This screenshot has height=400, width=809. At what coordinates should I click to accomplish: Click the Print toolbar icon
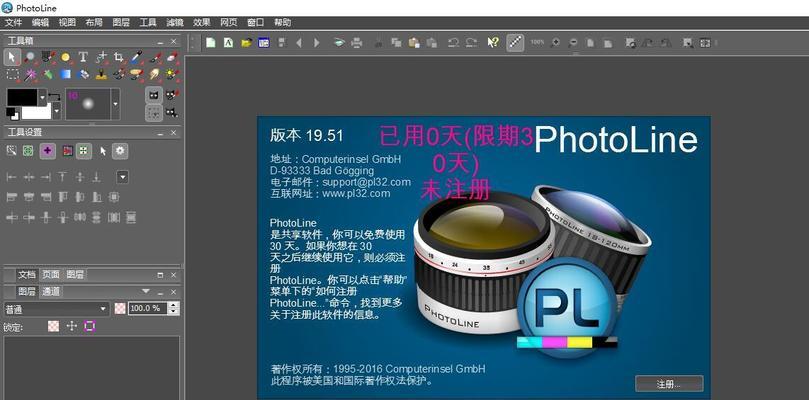tap(357, 43)
